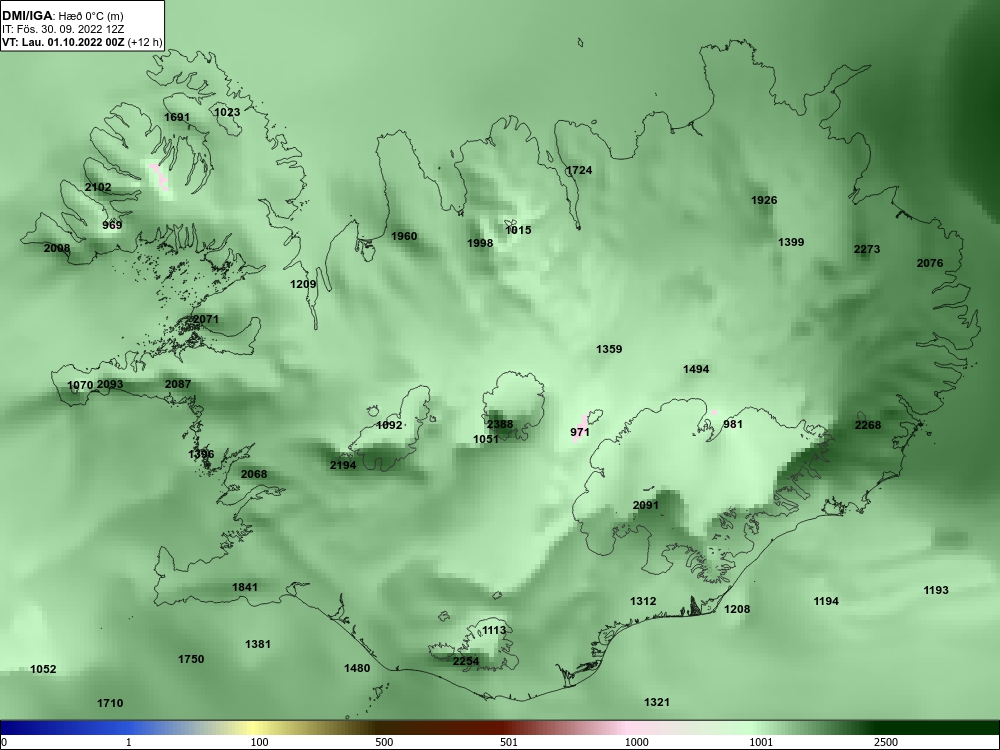This screenshot has width=1000, height=750.
Task: Click the 1998 map value
Action: (480, 244)
